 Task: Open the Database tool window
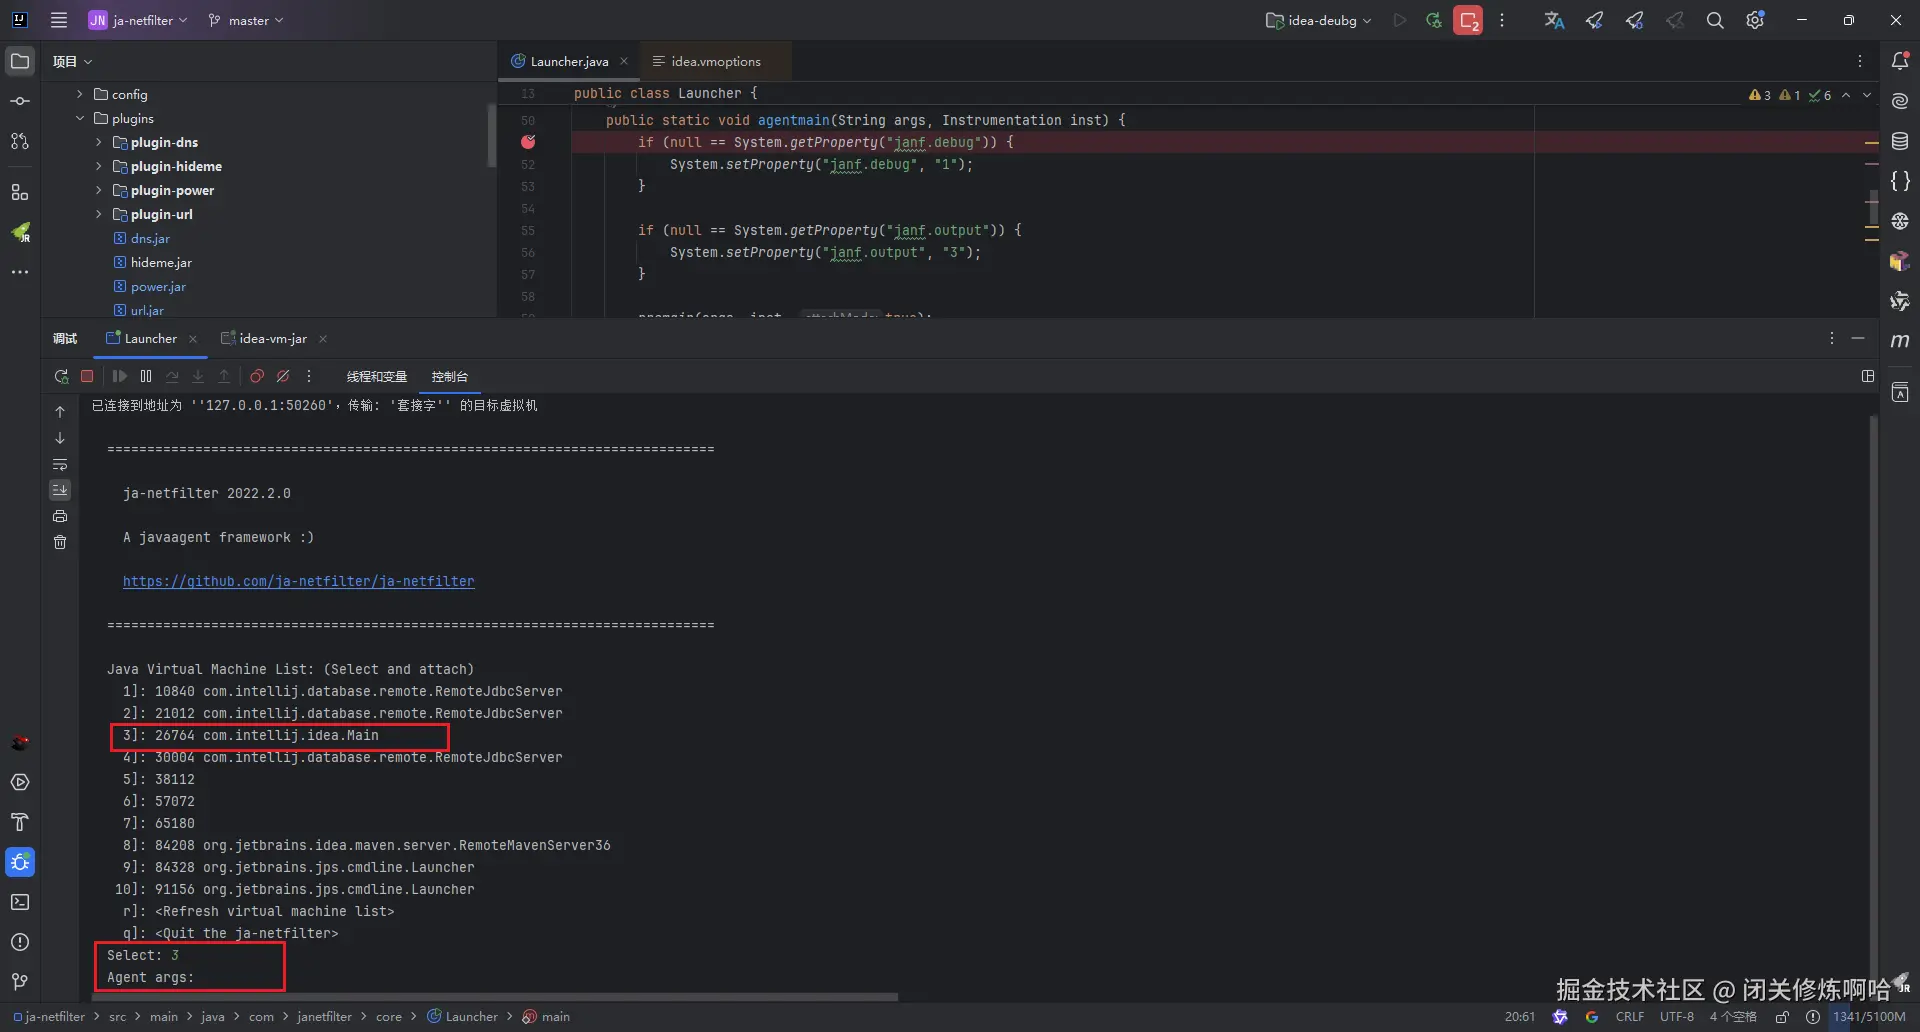pos(1900,141)
